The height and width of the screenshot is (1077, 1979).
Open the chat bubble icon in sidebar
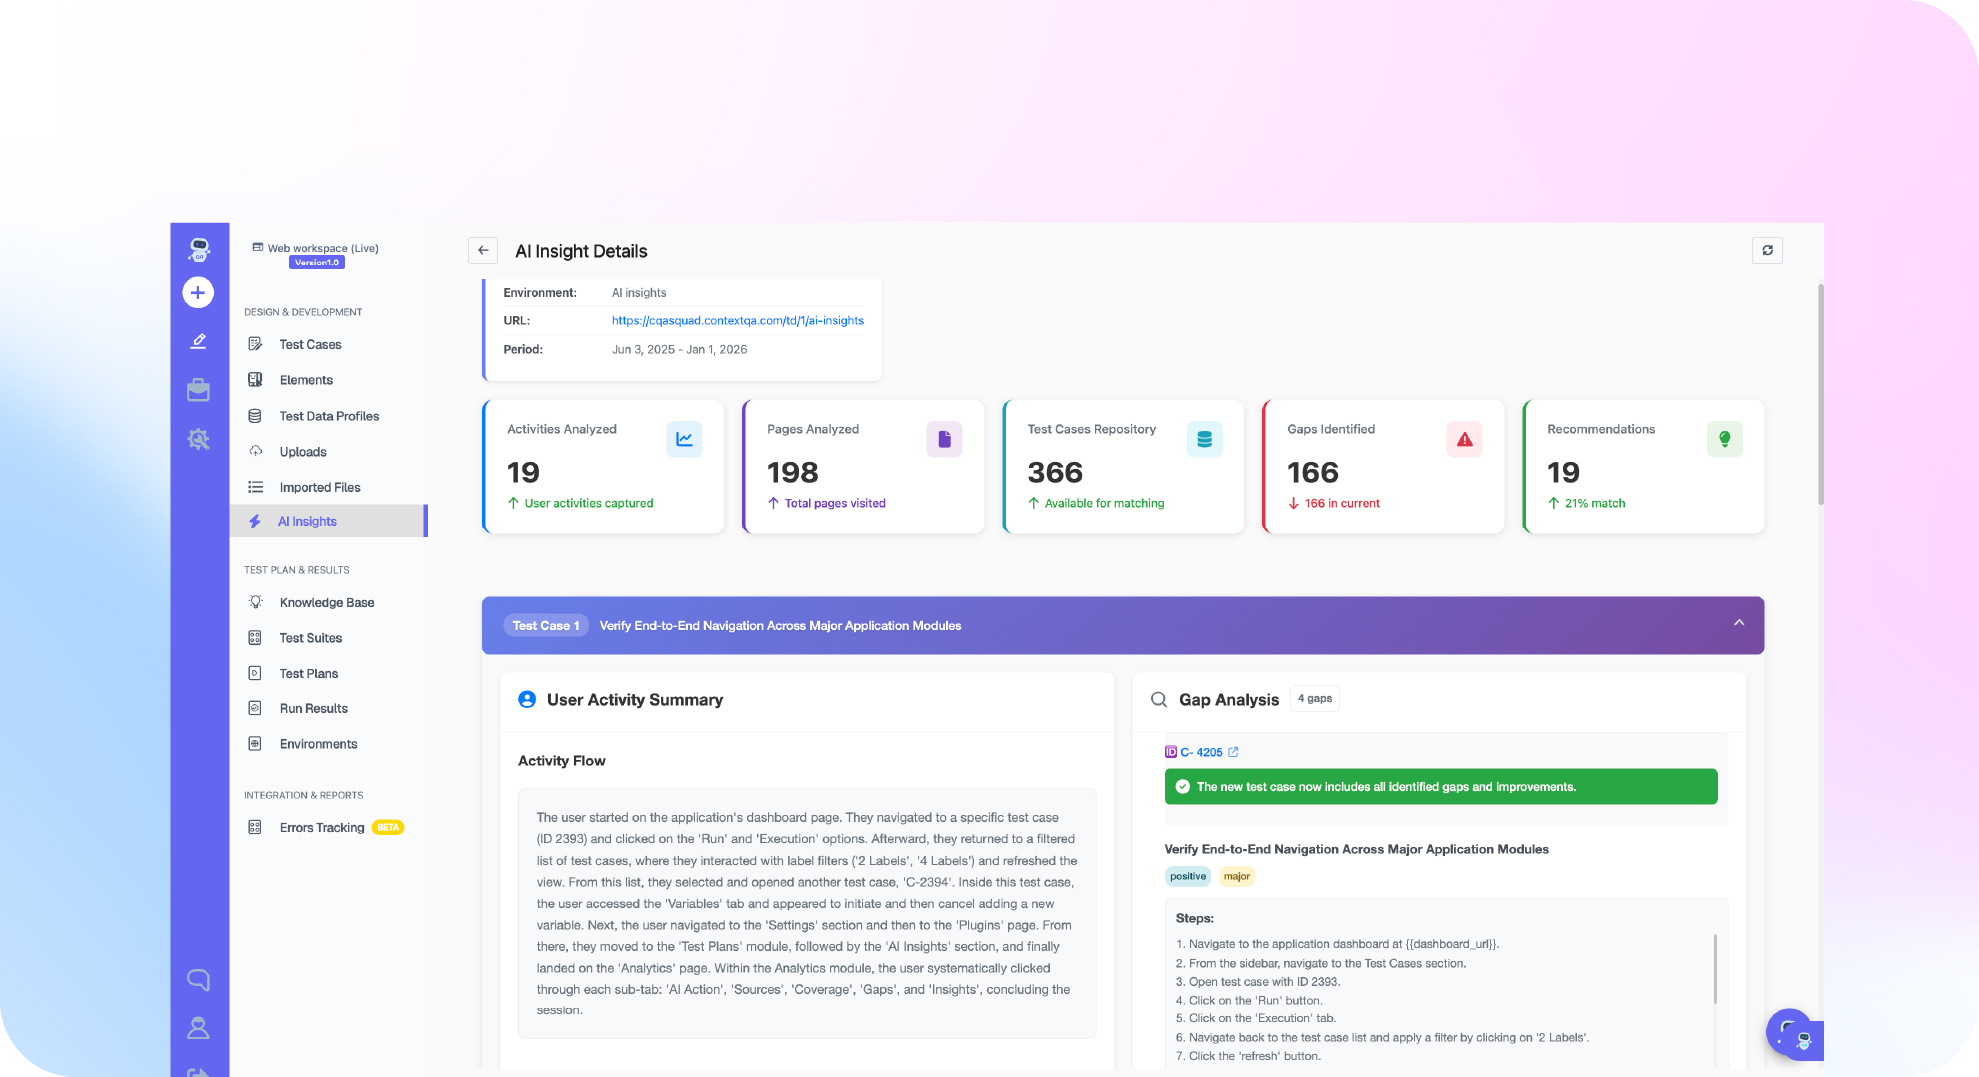198,980
